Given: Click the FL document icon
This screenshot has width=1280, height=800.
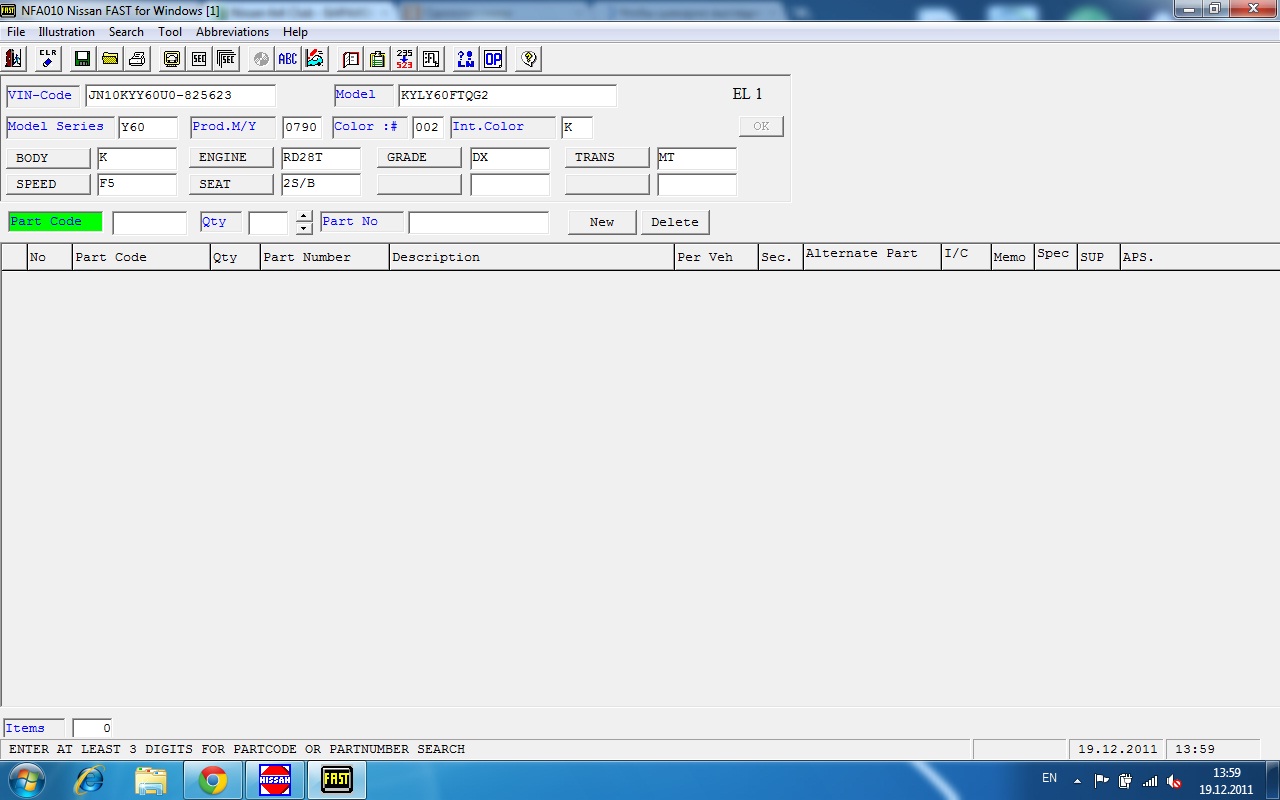Looking at the screenshot, I should pyautogui.click(x=431, y=59).
